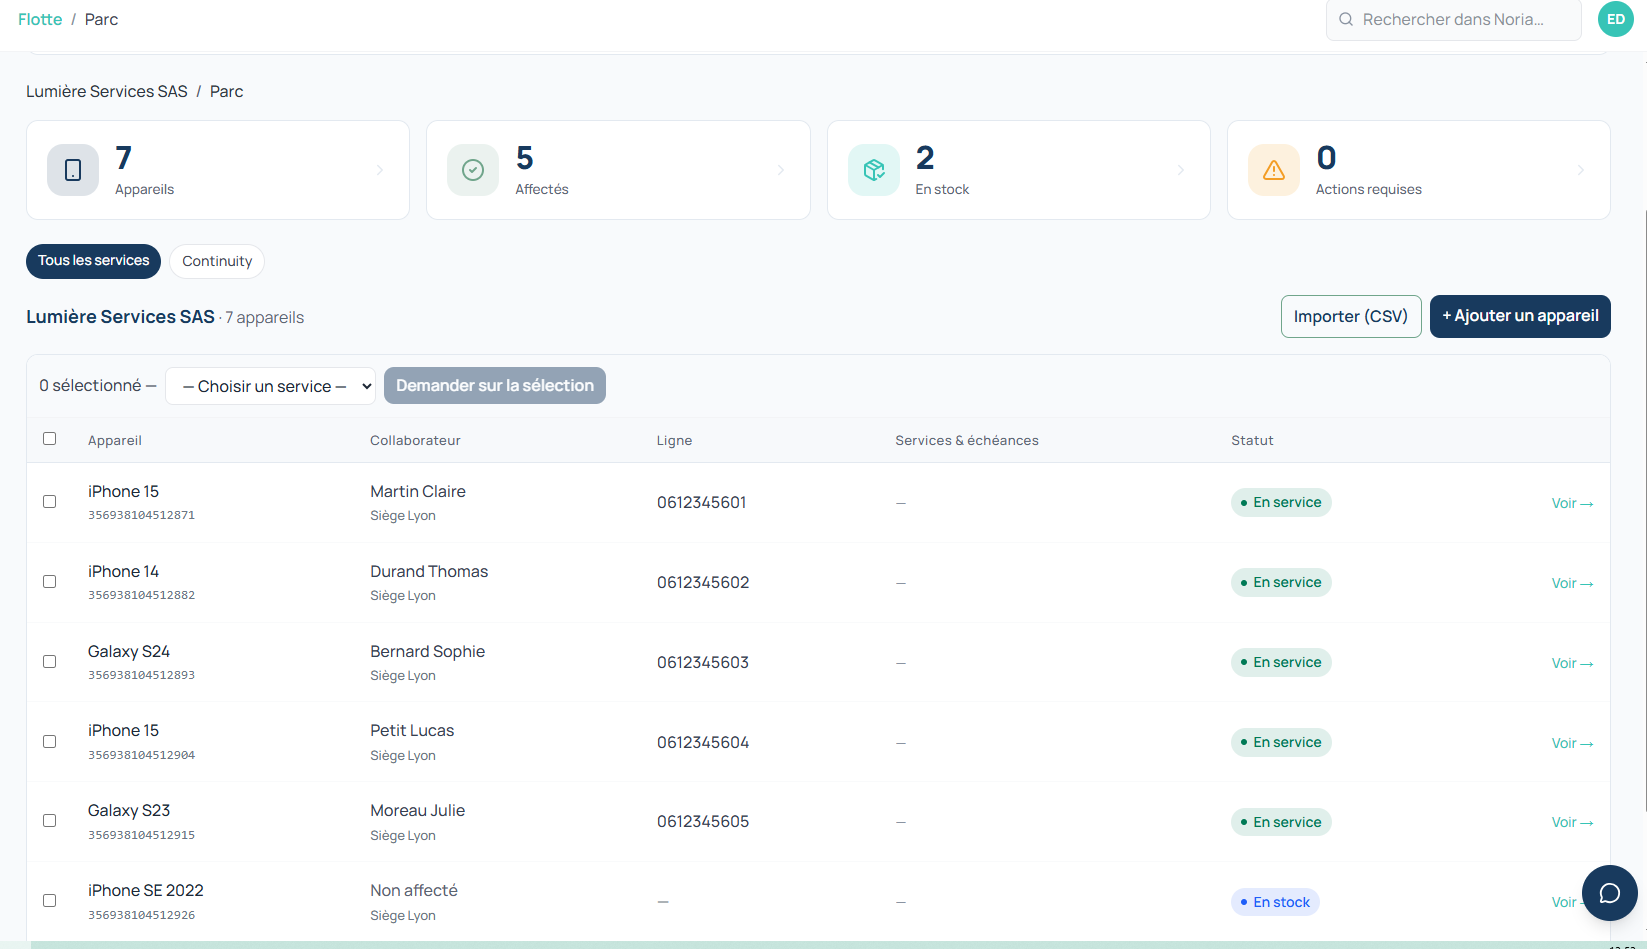The image size is (1647, 949).
Task: Tick the checkbox for Petit Lucas's iPhone 15
Action: (x=49, y=742)
